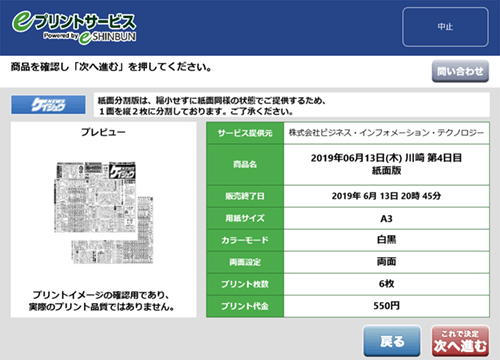Screen dimensions: 500x360
Task: Select the 両面 duplex value
Action: [x=386, y=262]
